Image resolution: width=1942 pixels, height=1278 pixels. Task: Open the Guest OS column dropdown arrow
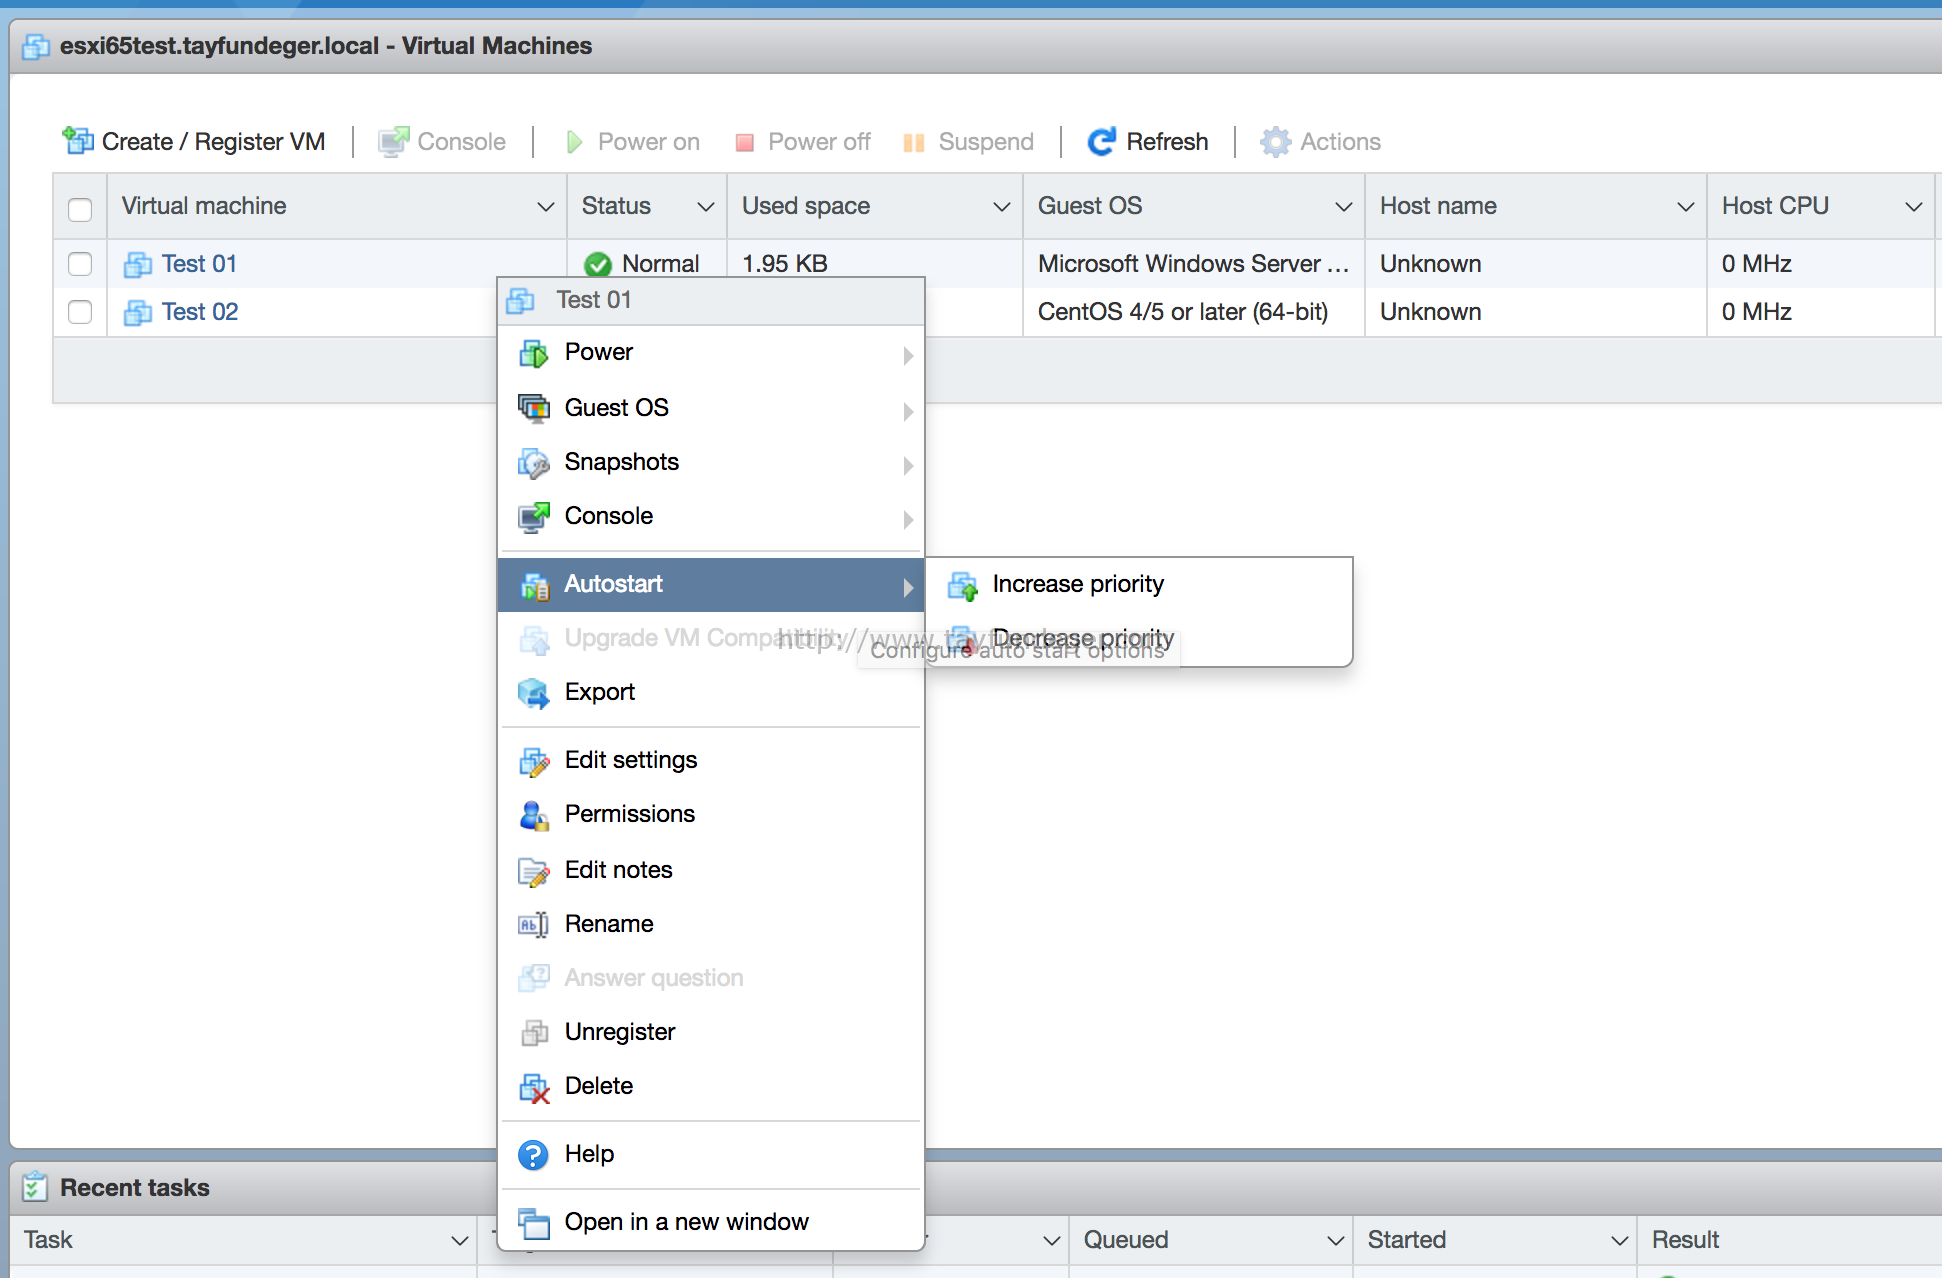[1344, 207]
